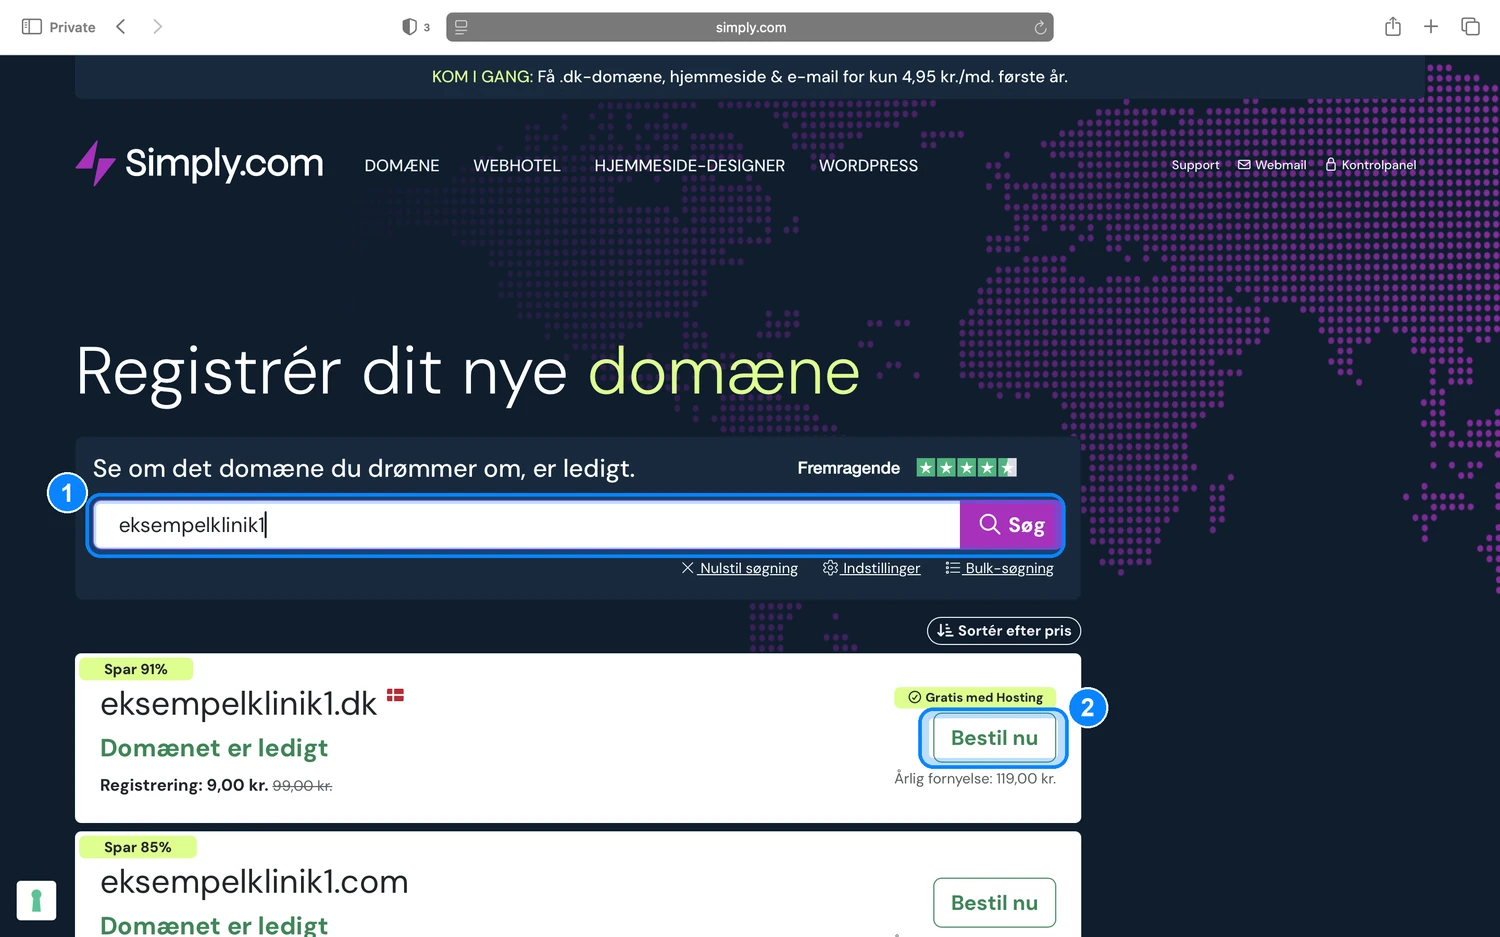Reload the simply.com page
The width and height of the screenshot is (1500, 937).
pos(1040,27)
